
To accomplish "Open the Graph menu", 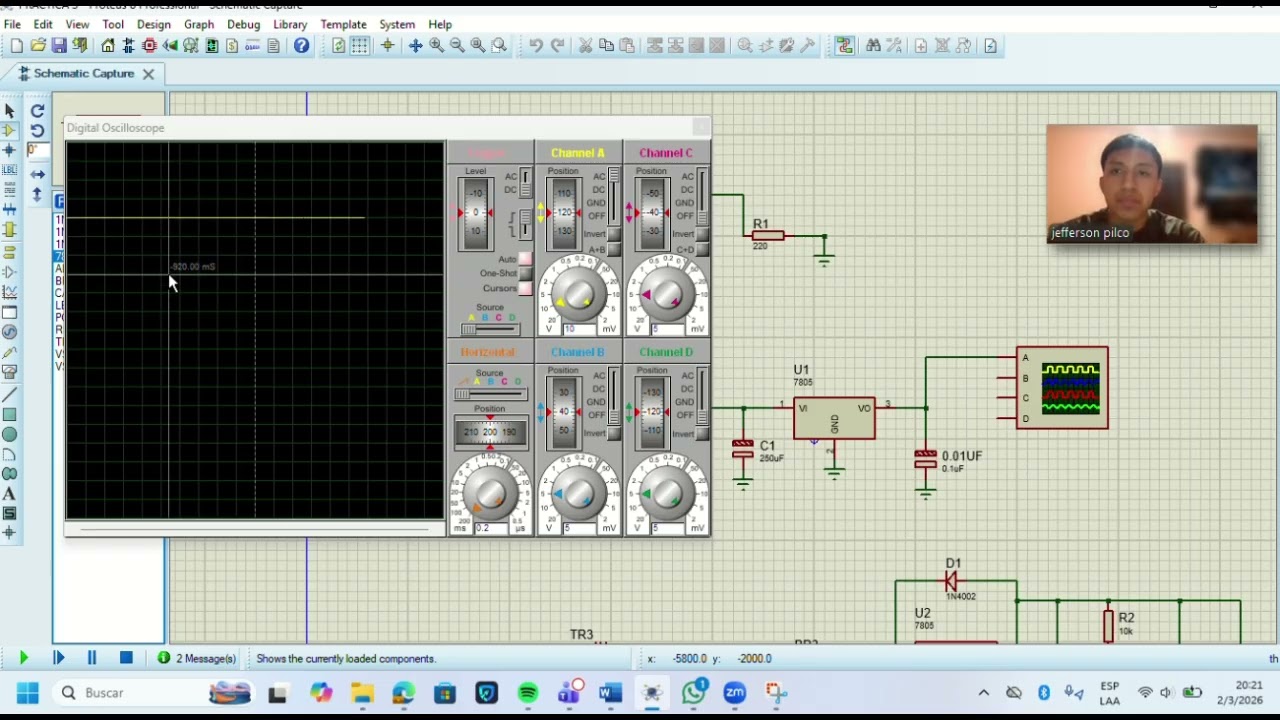I will pos(199,24).
